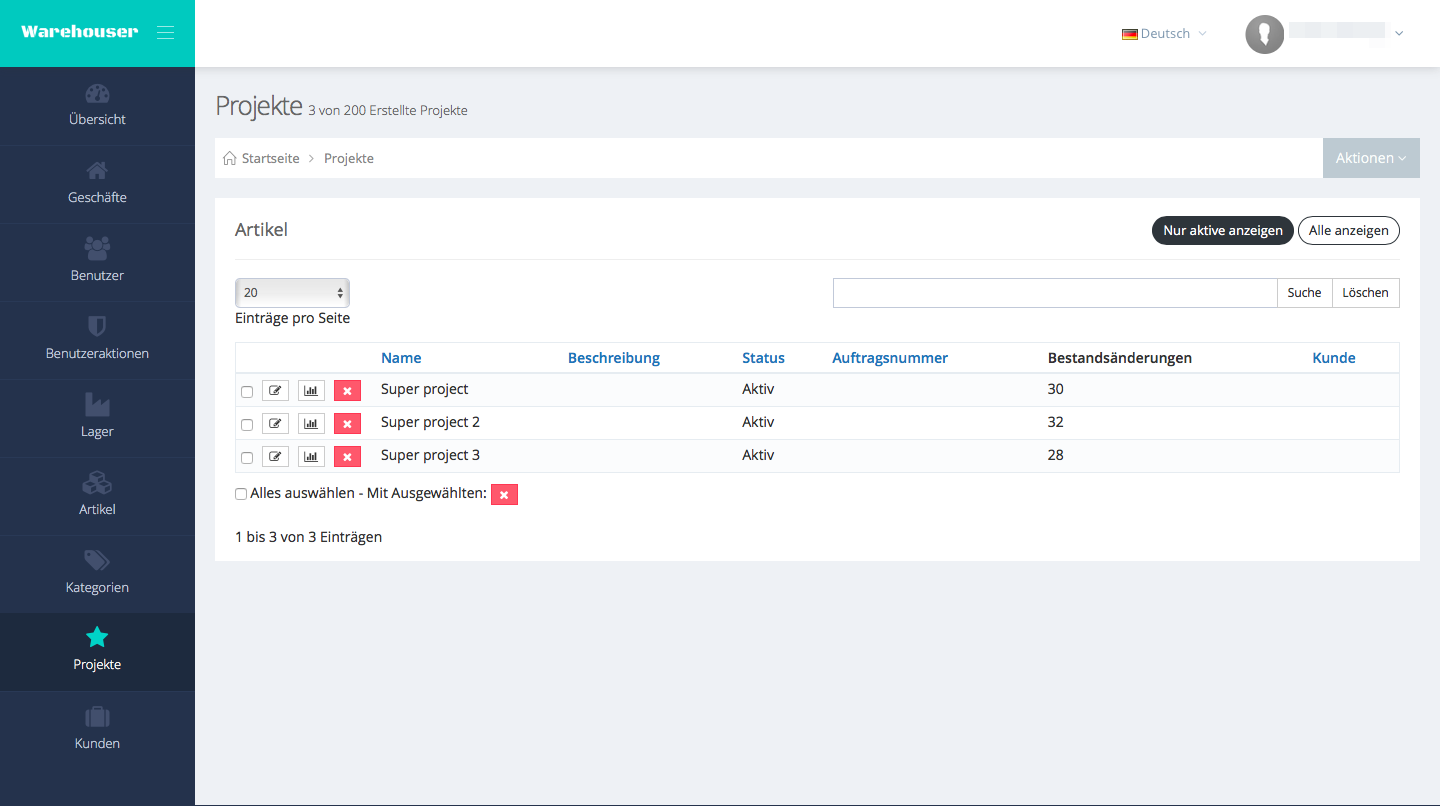Tick the checkbox for Super project

pyautogui.click(x=247, y=391)
